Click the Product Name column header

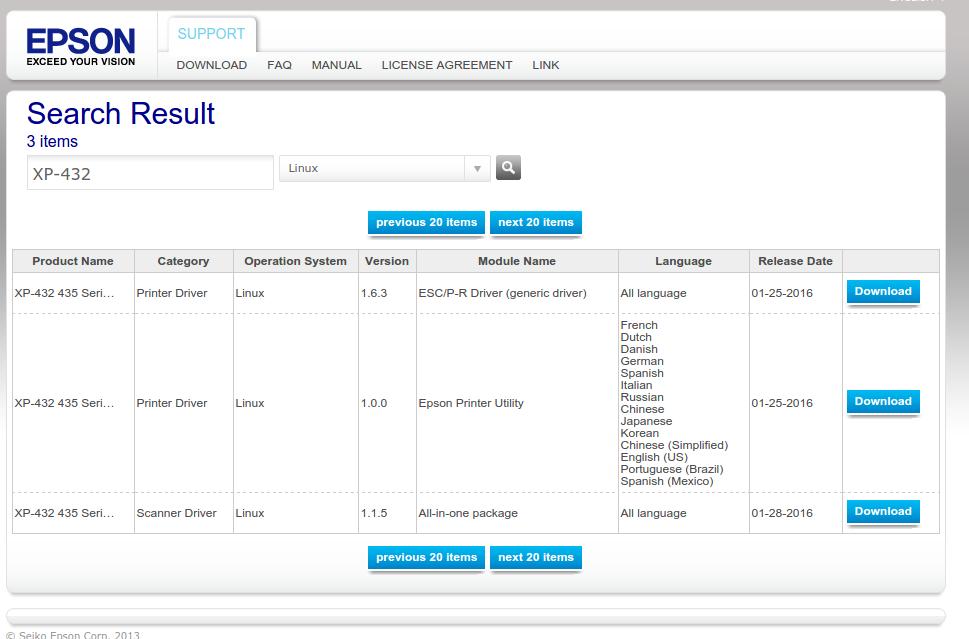pos(73,261)
